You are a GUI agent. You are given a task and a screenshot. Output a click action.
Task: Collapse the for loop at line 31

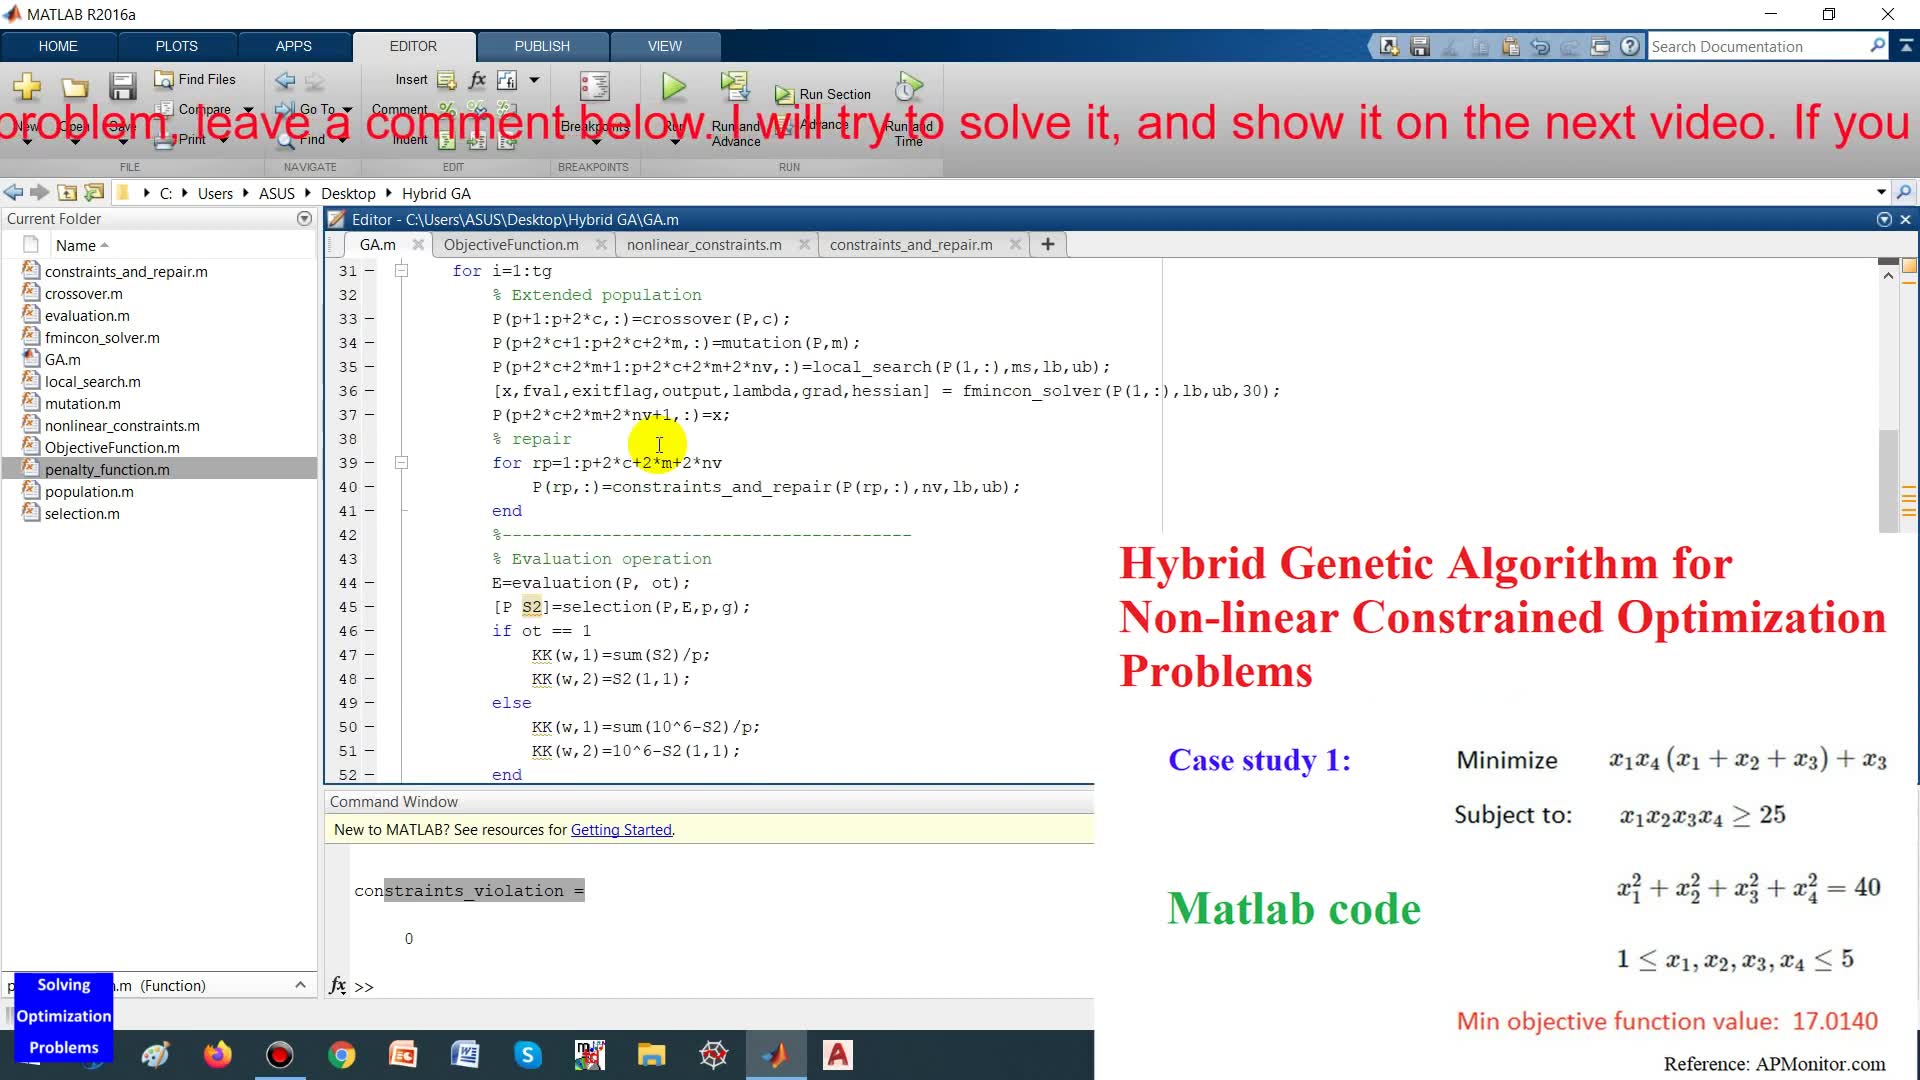(401, 271)
